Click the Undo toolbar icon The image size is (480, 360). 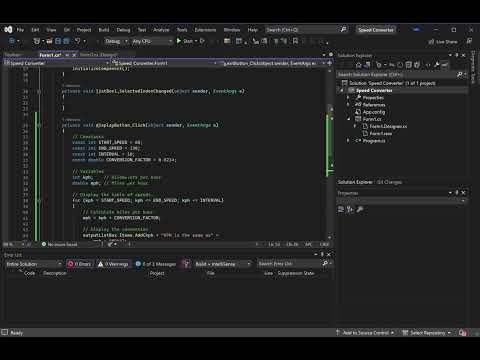click(77, 41)
